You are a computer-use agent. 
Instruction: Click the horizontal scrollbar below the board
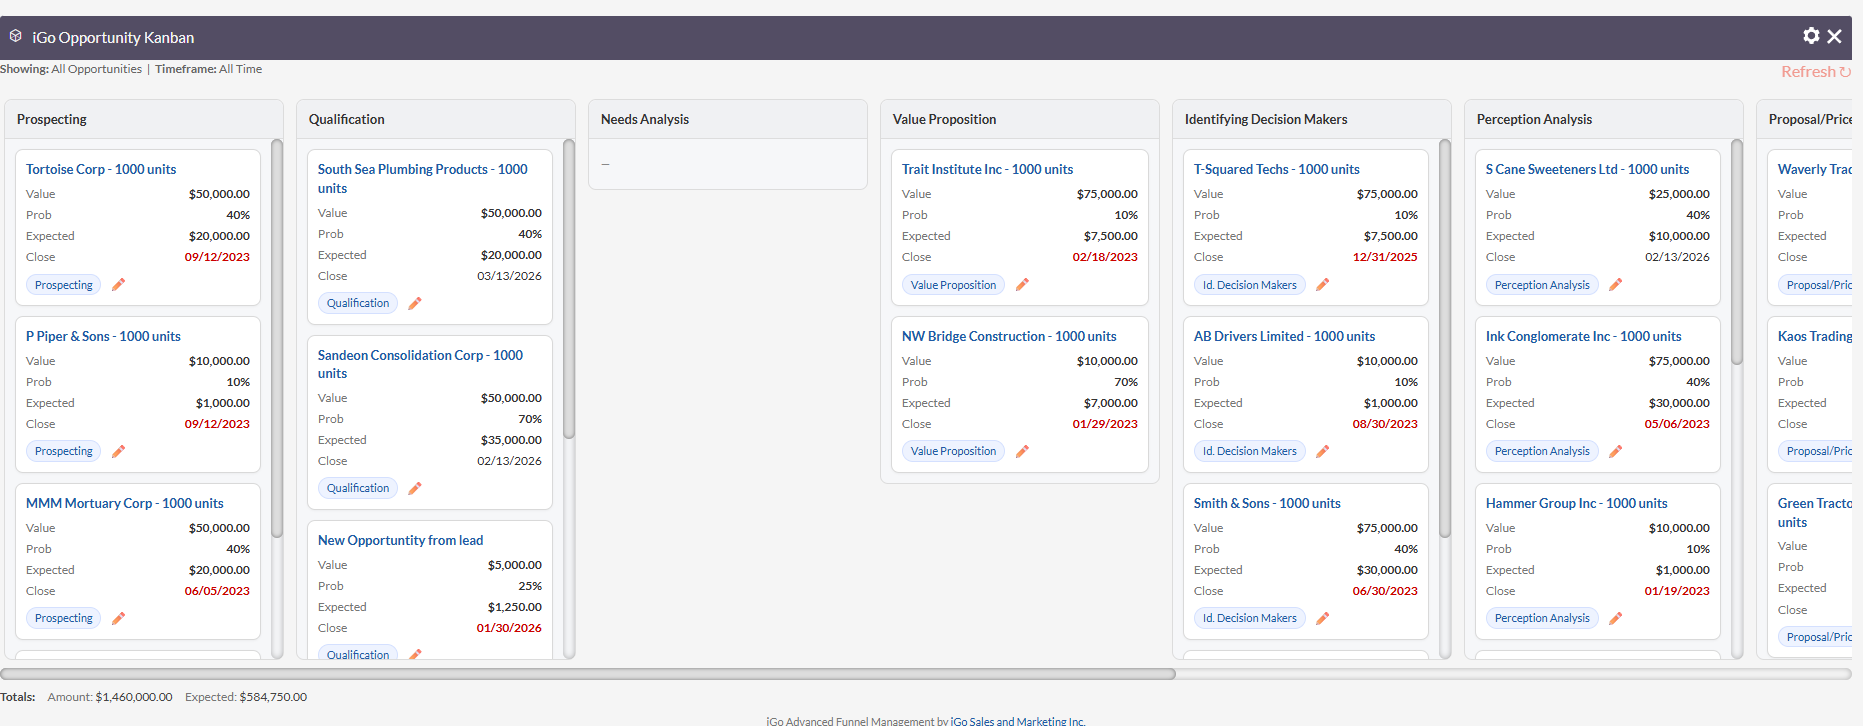coord(588,674)
